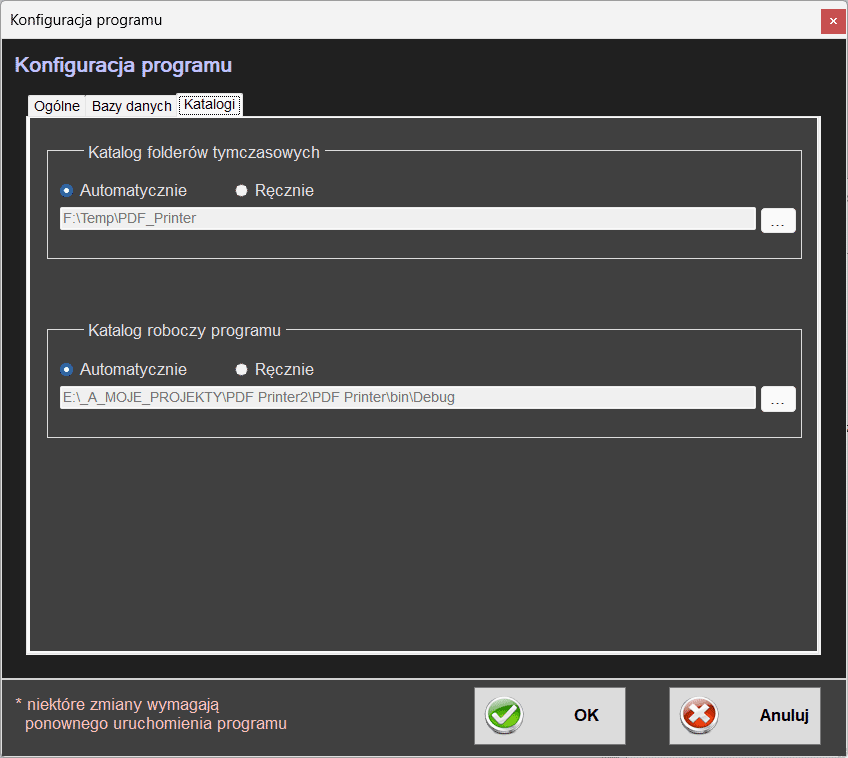Click the green checkmark icon on OK
Screen dimensions: 848x758
click(504, 715)
